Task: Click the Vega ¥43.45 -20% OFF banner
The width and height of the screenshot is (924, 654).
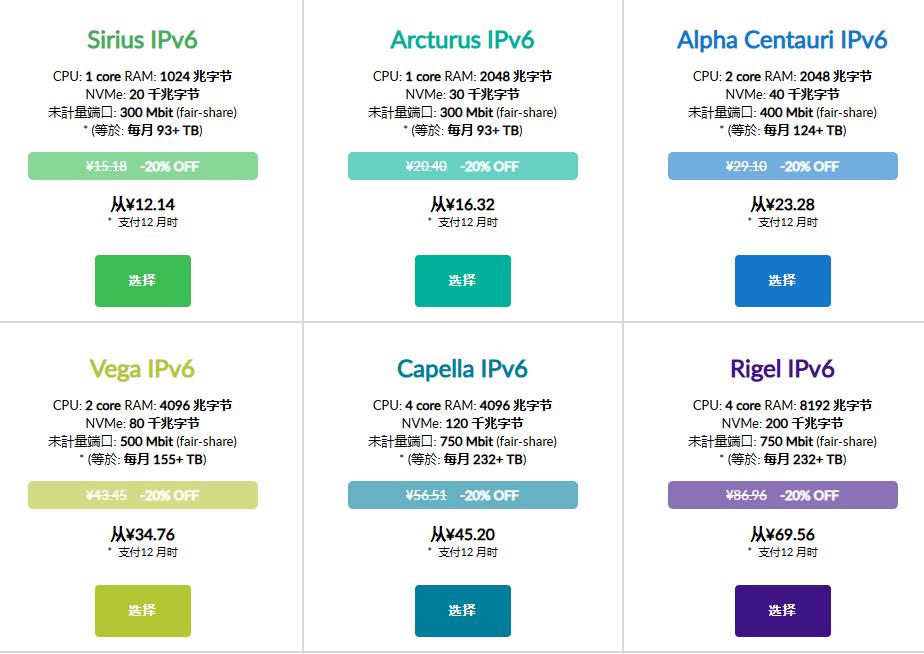Action: 142,495
